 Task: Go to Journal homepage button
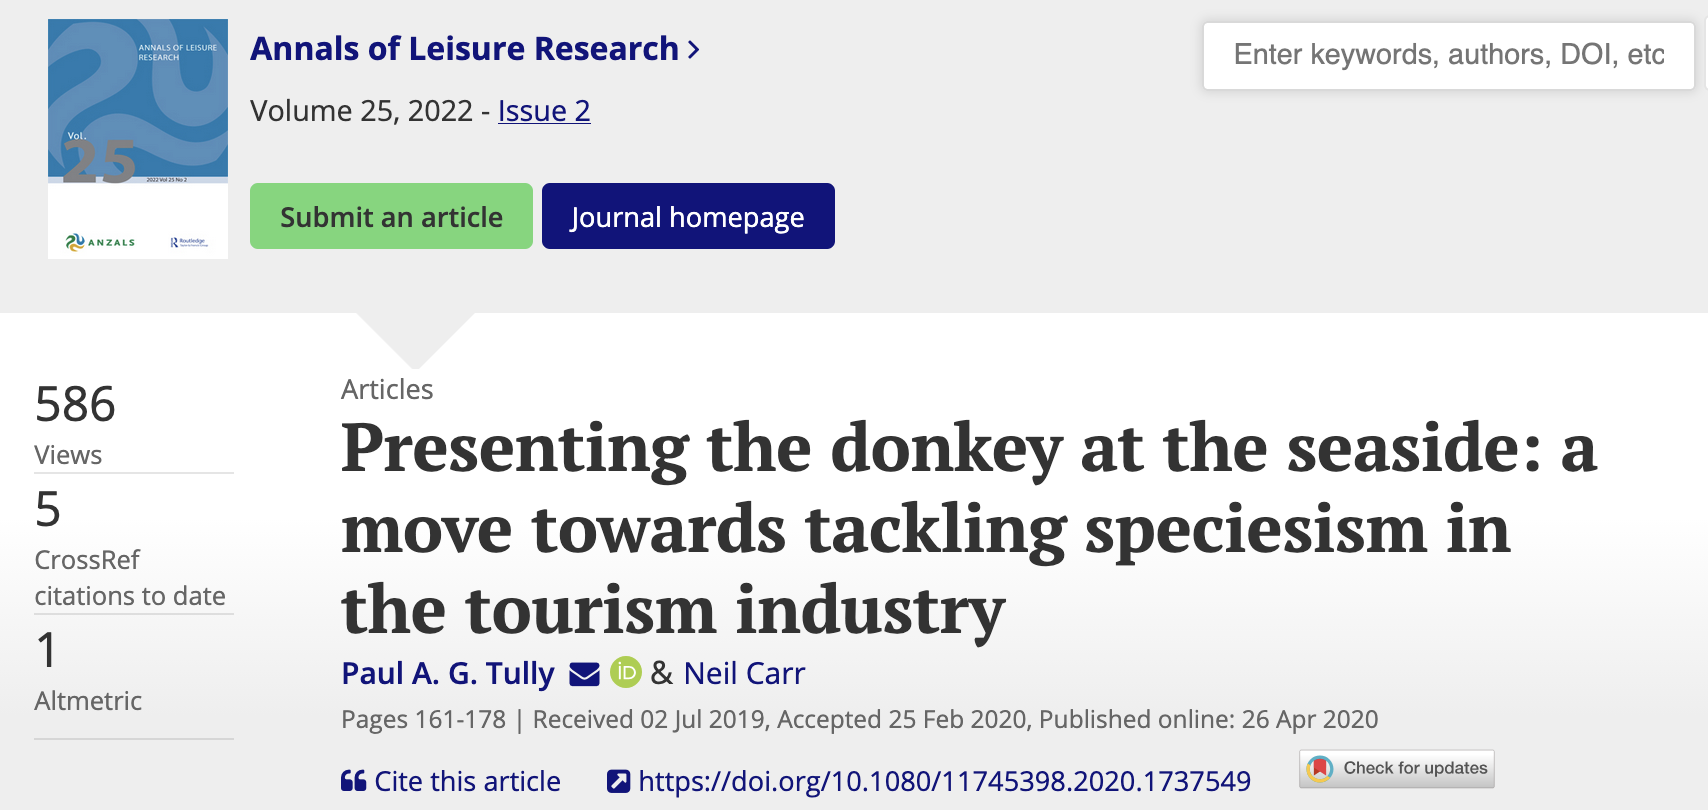pyautogui.click(x=688, y=216)
